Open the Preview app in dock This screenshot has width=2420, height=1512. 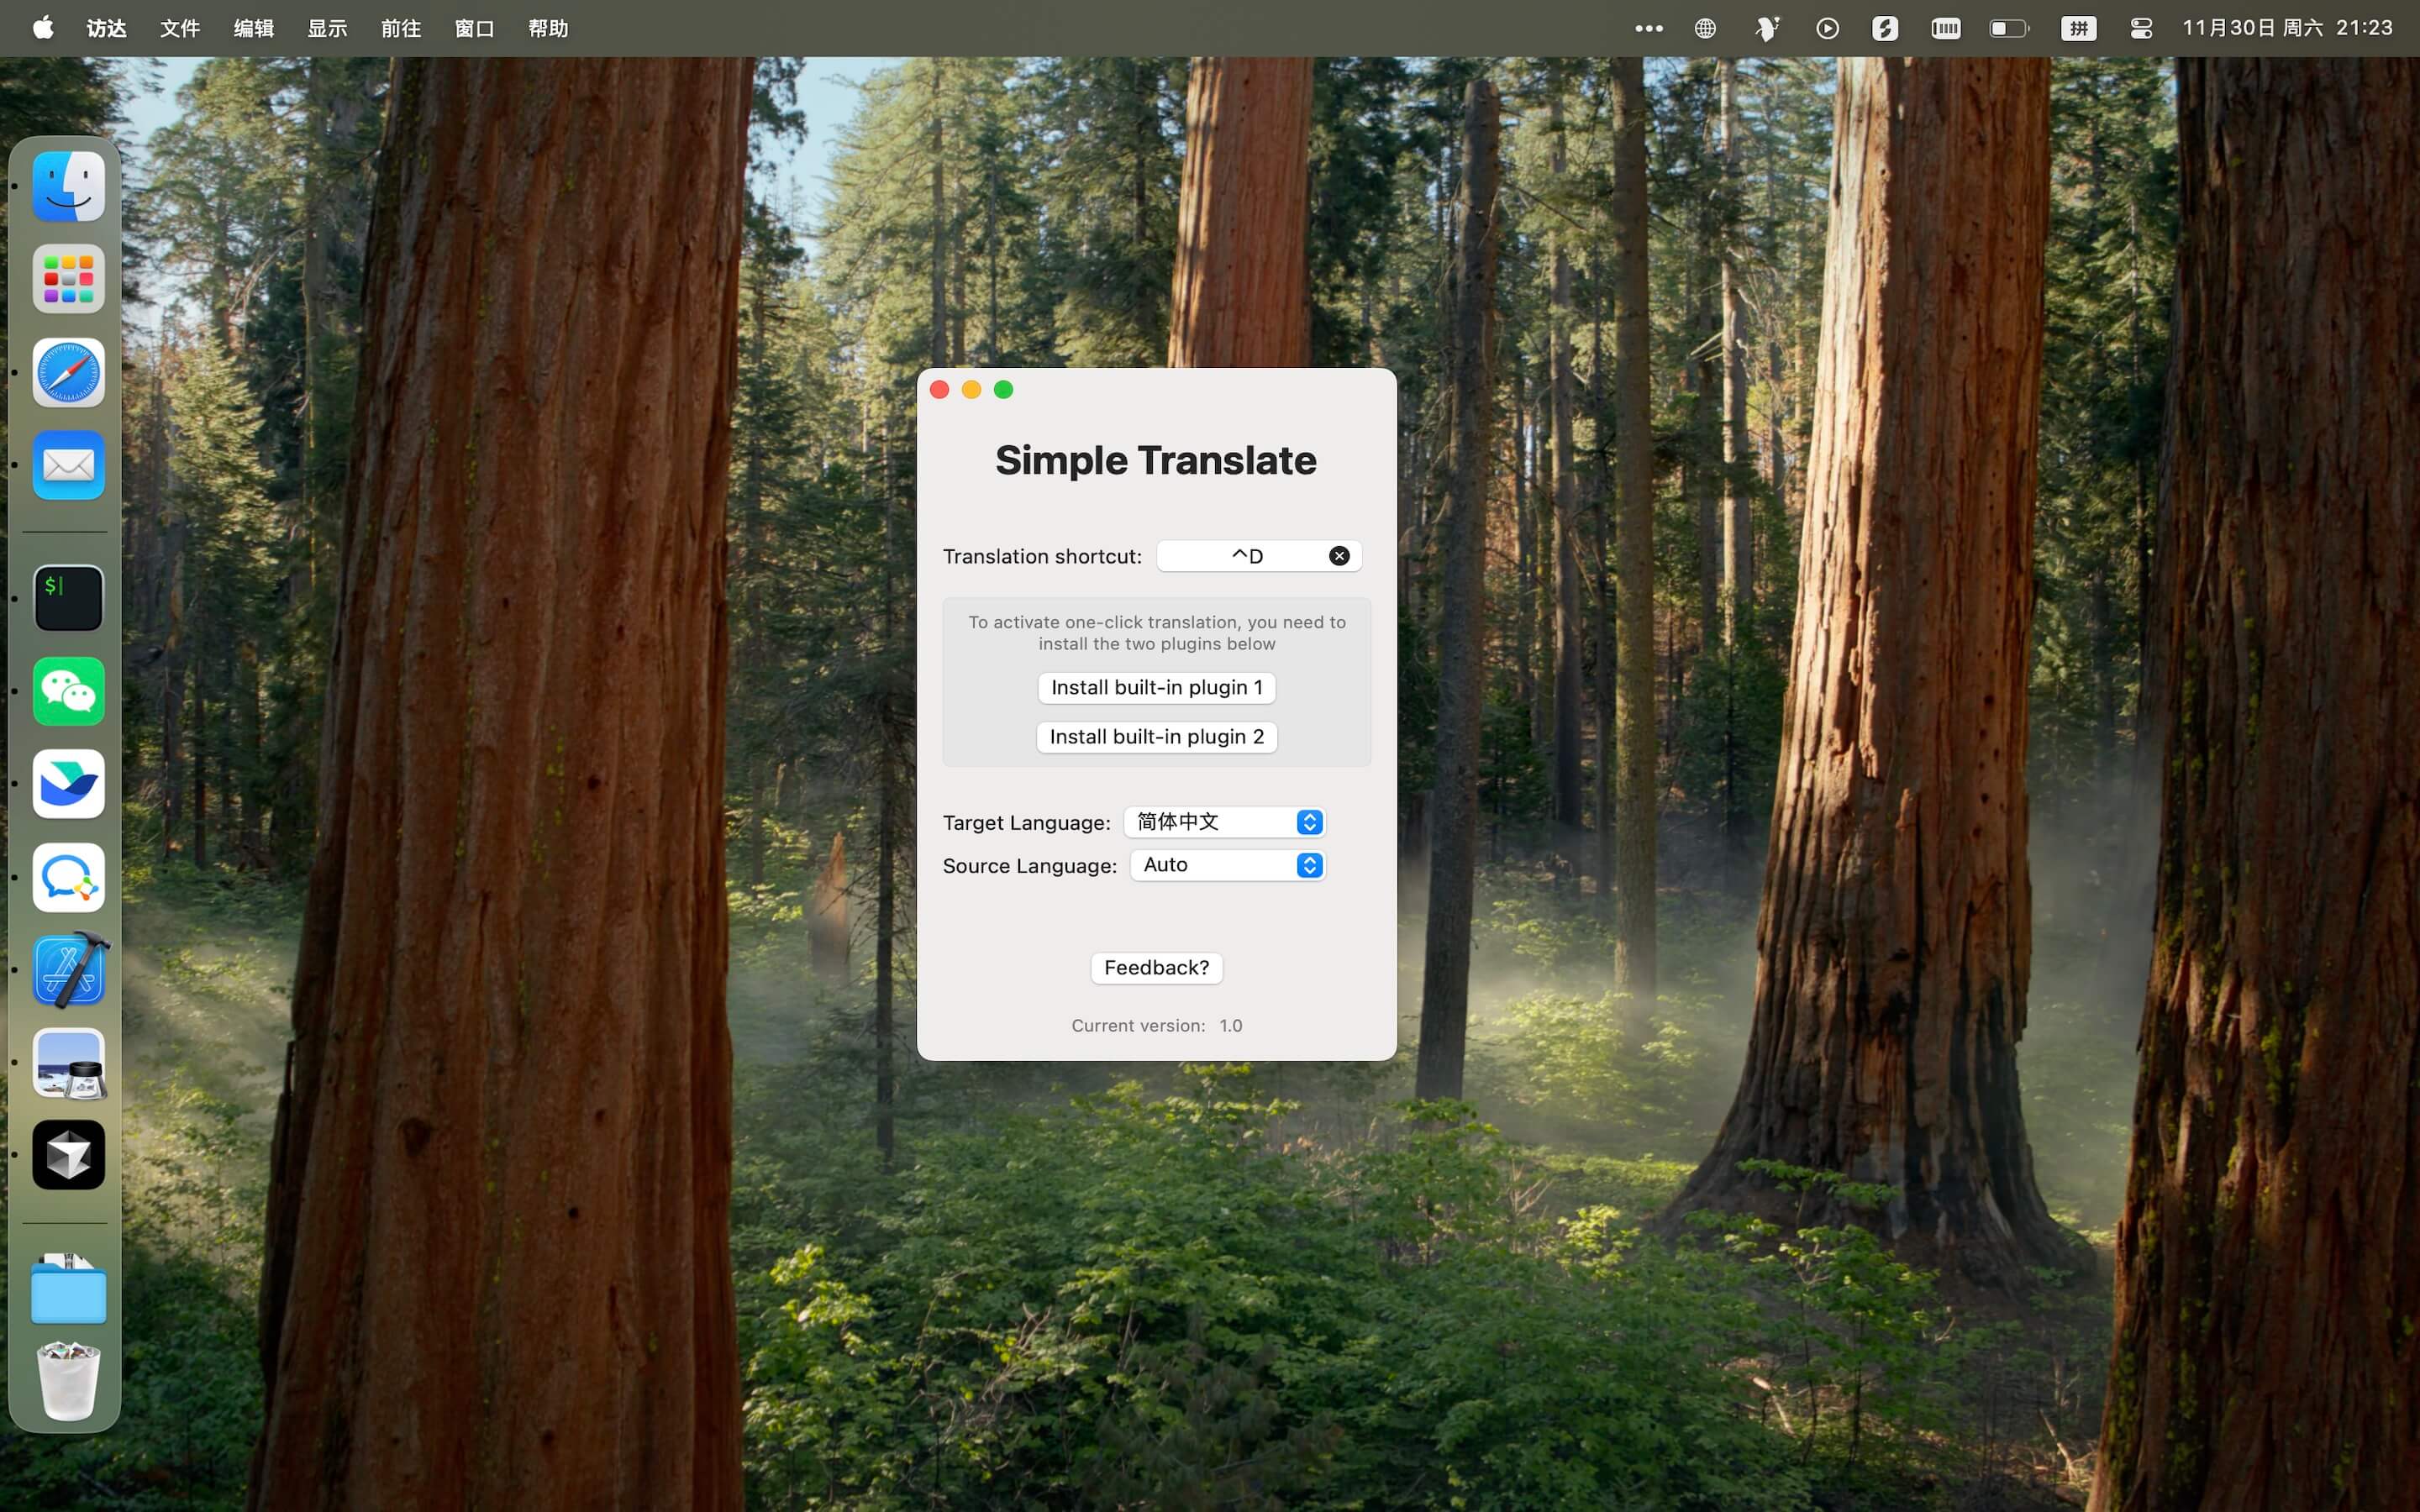point(68,1063)
